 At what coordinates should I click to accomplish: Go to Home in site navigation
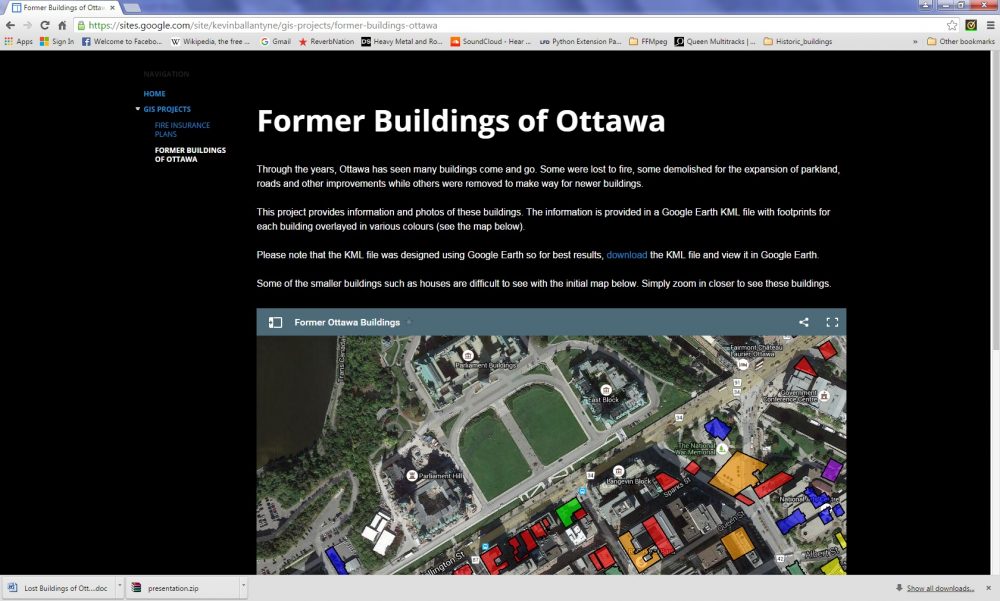154,93
